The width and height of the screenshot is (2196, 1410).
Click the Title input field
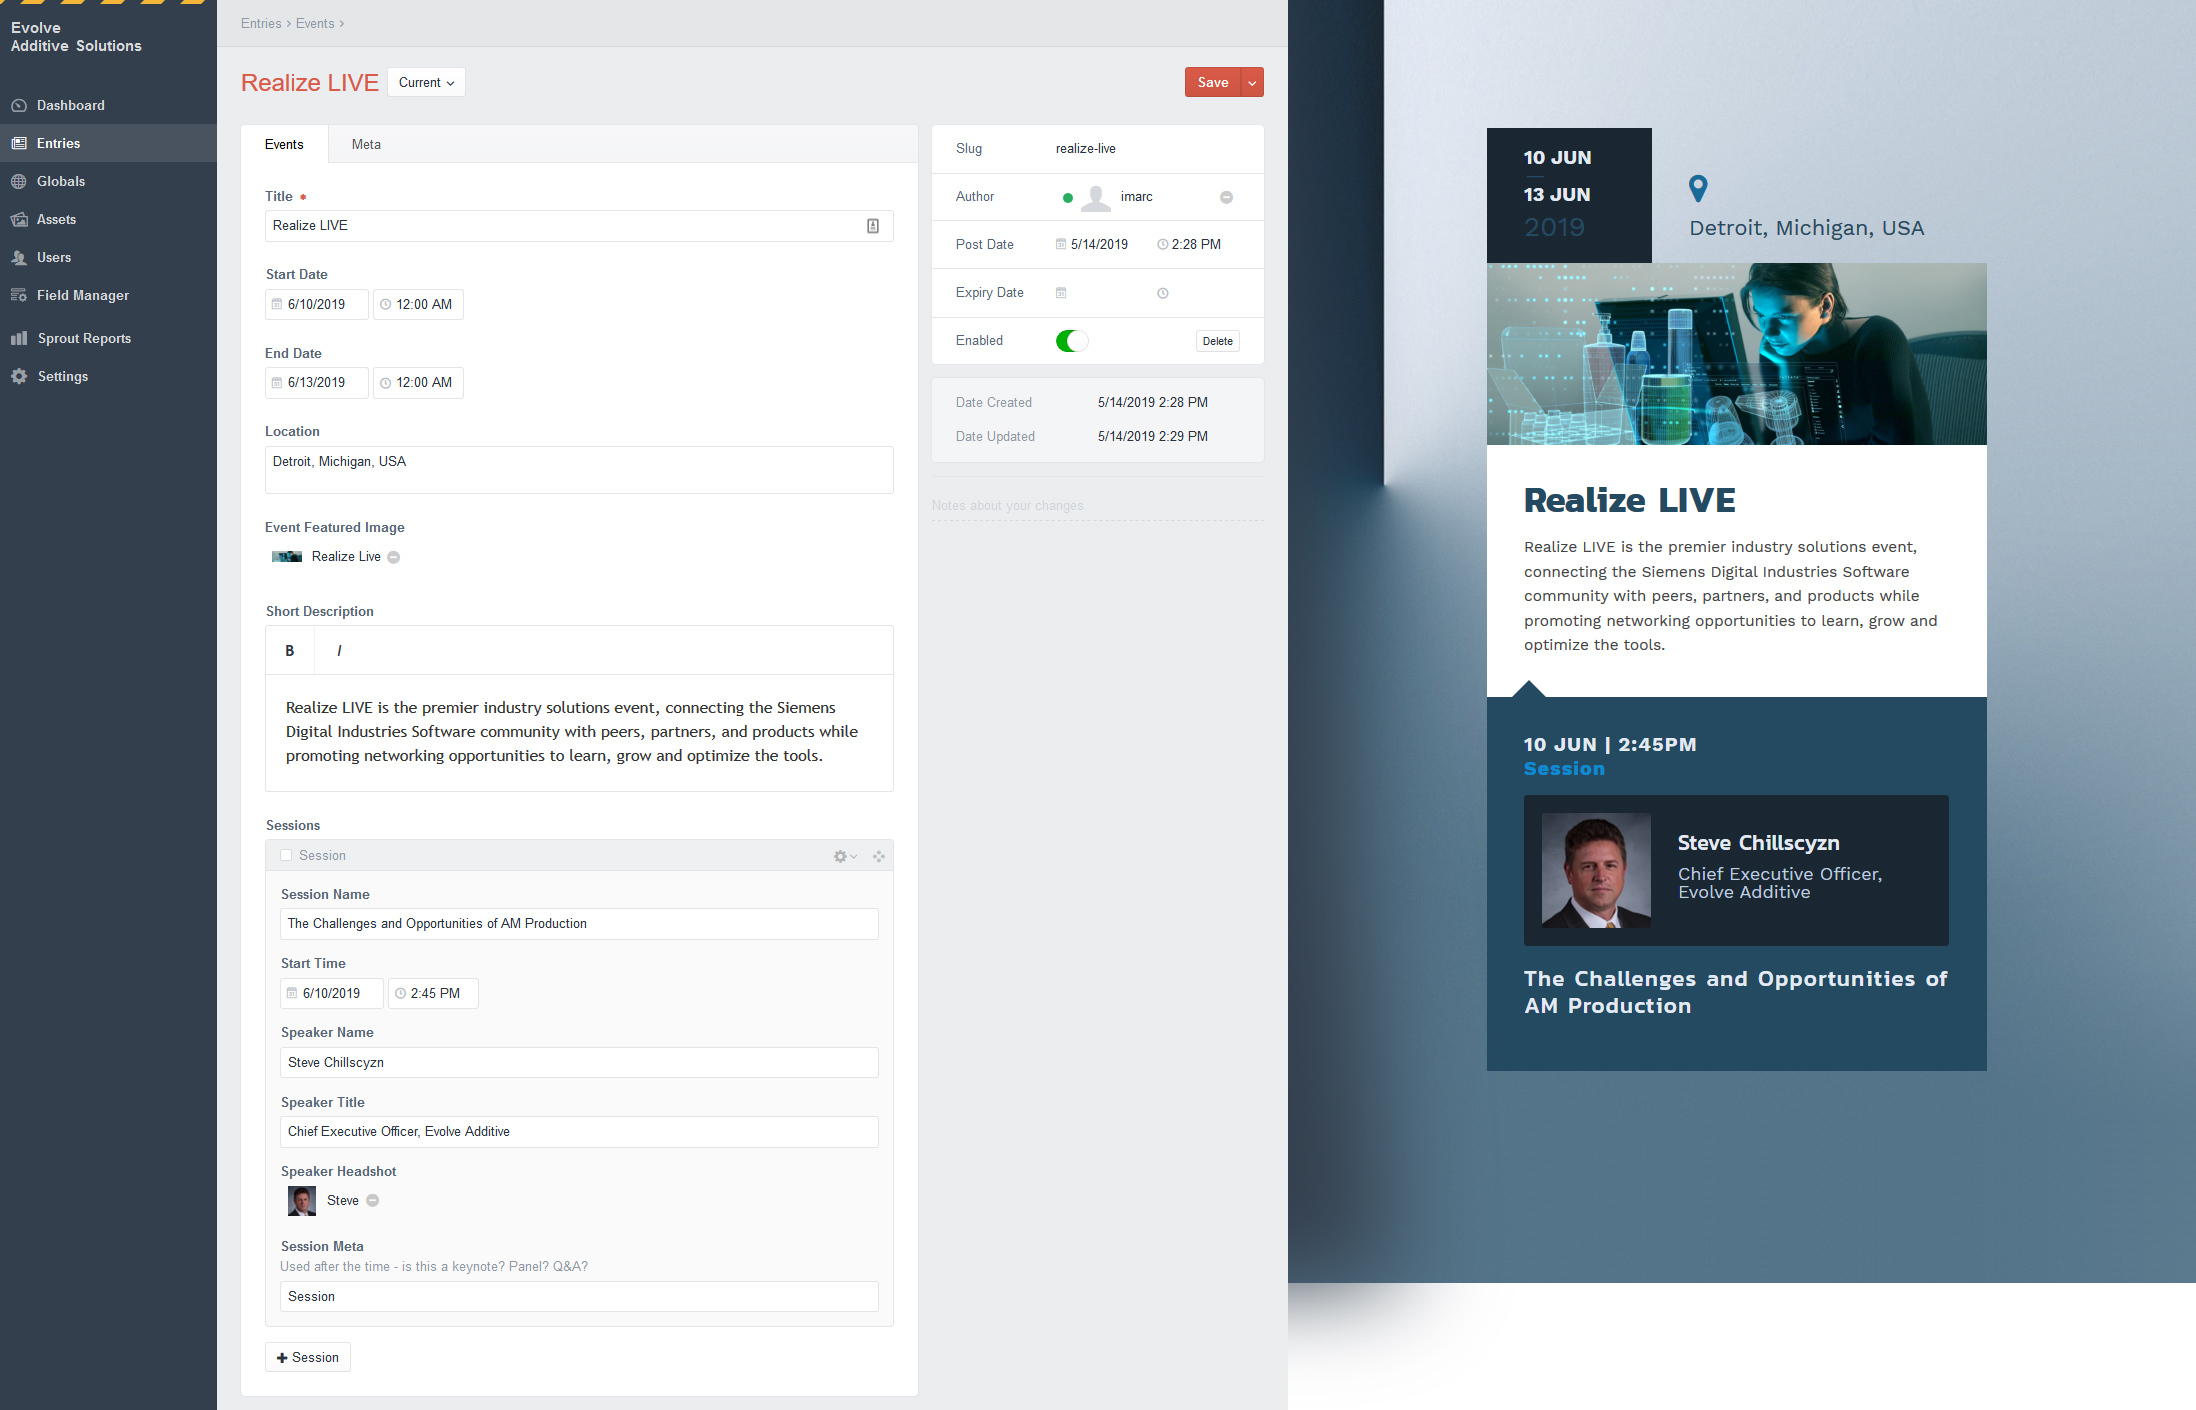coord(579,226)
